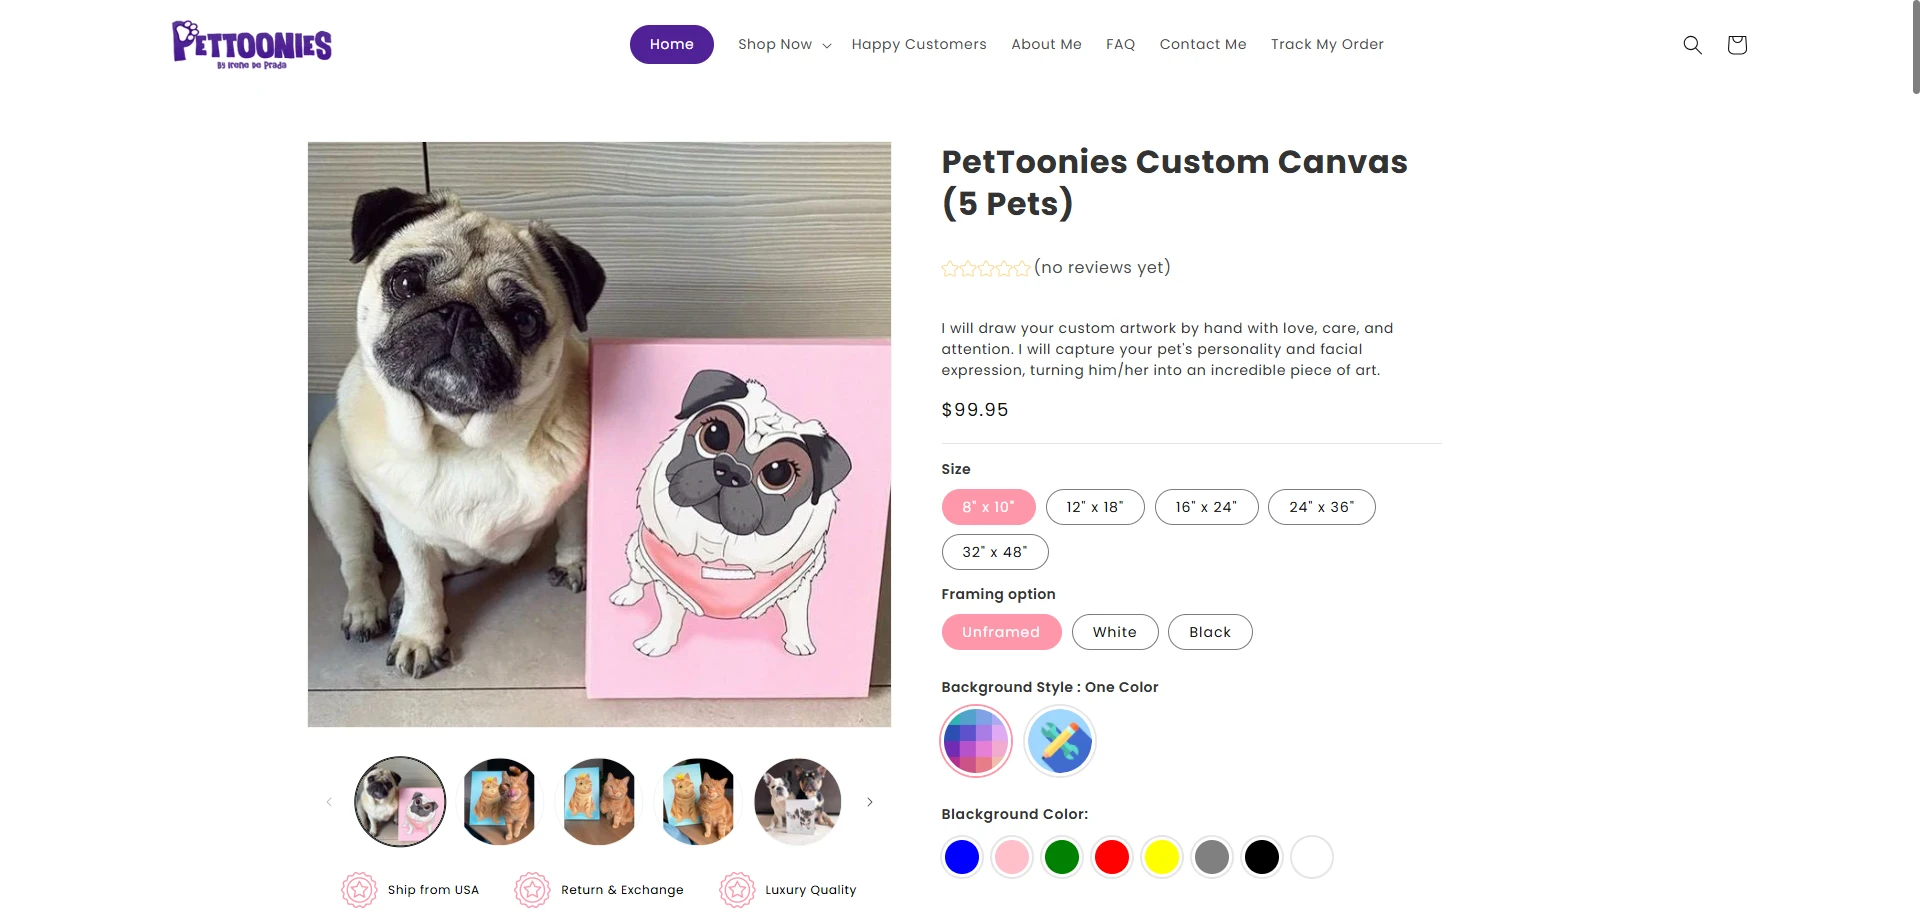Image resolution: width=1920 pixels, height=911 pixels.
Task: Expand the Shop Now dropdown
Action: [x=784, y=44]
